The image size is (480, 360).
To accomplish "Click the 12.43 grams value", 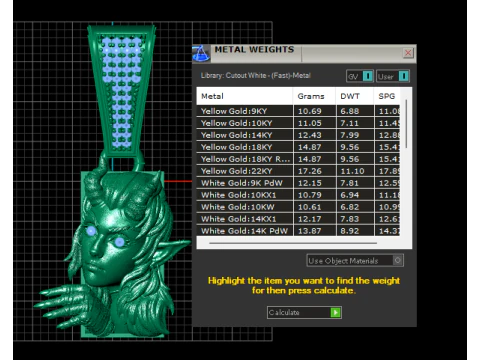I will pyautogui.click(x=310, y=135).
